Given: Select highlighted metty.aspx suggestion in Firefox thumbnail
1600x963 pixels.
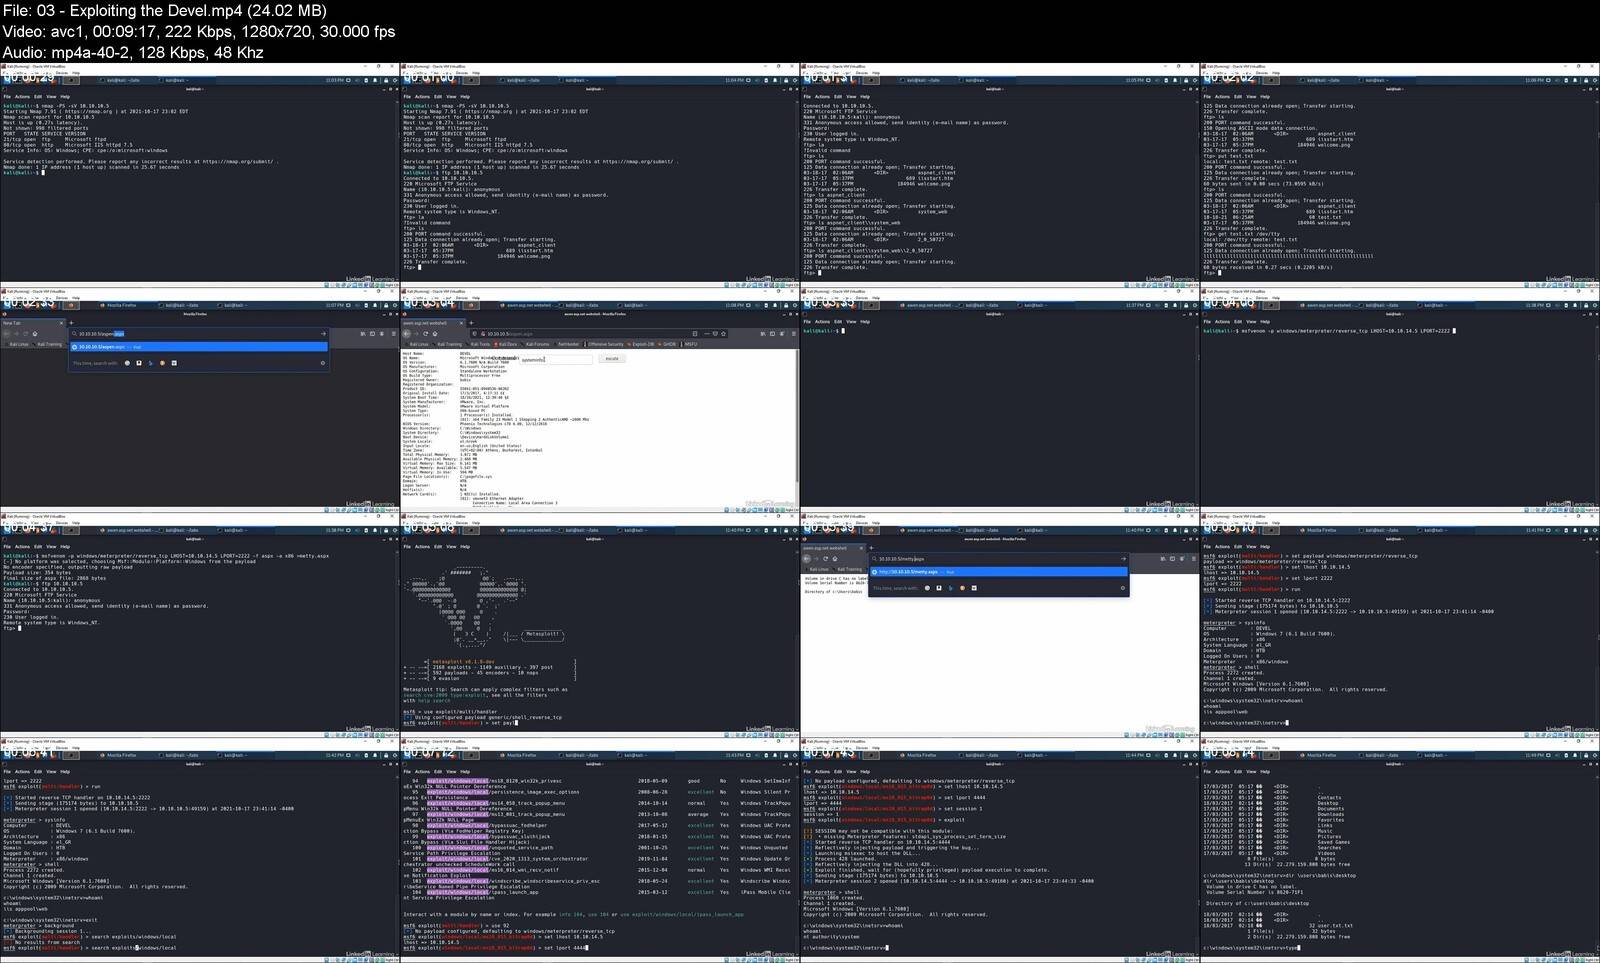Looking at the screenshot, I should (x=998, y=572).
